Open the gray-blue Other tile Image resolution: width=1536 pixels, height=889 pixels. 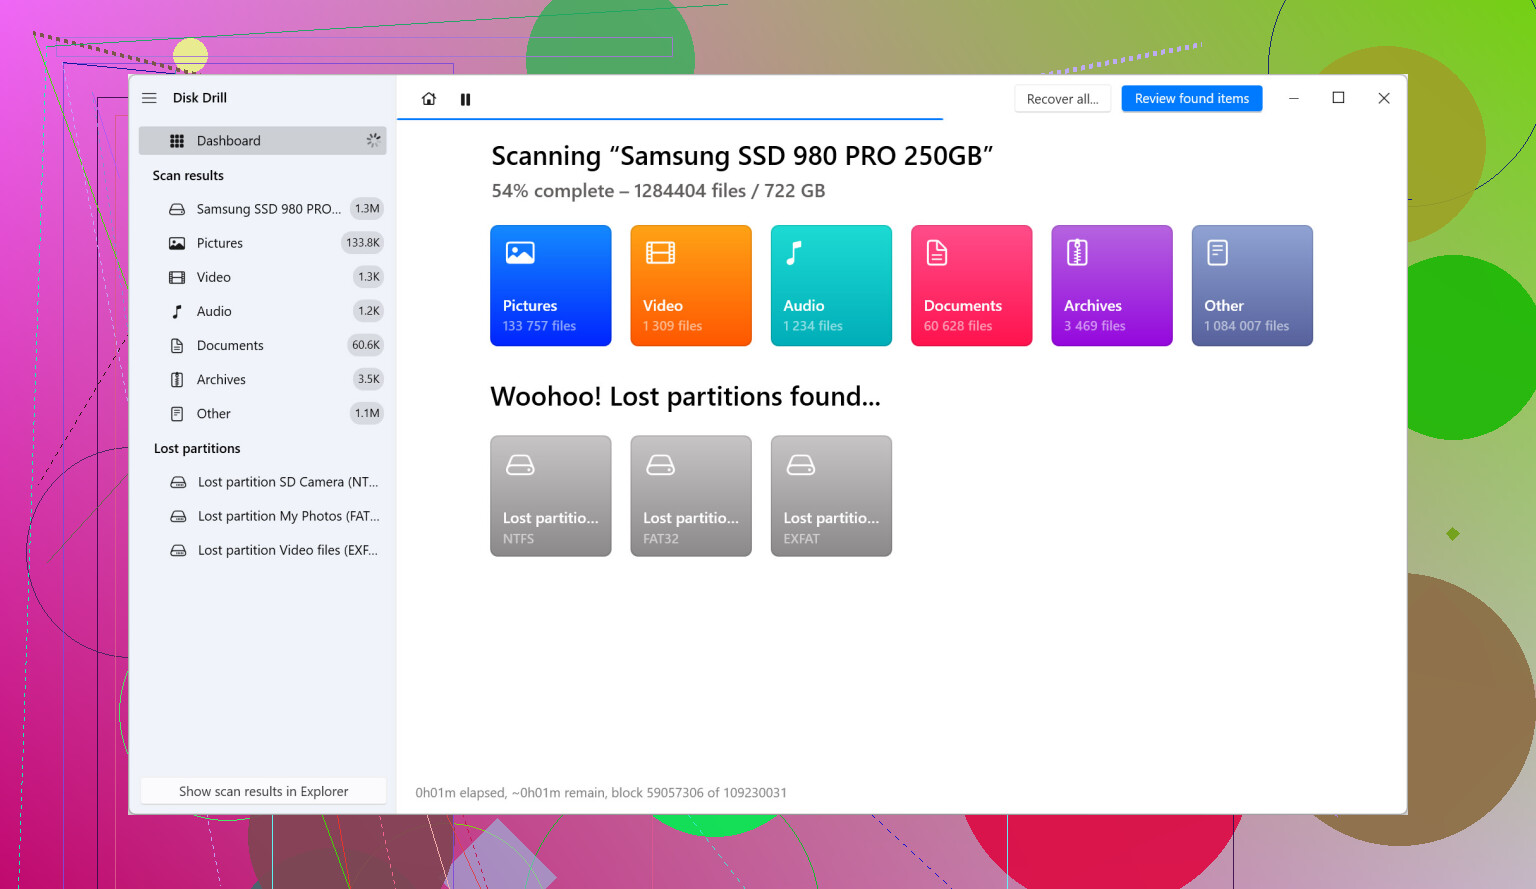point(1252,286)
